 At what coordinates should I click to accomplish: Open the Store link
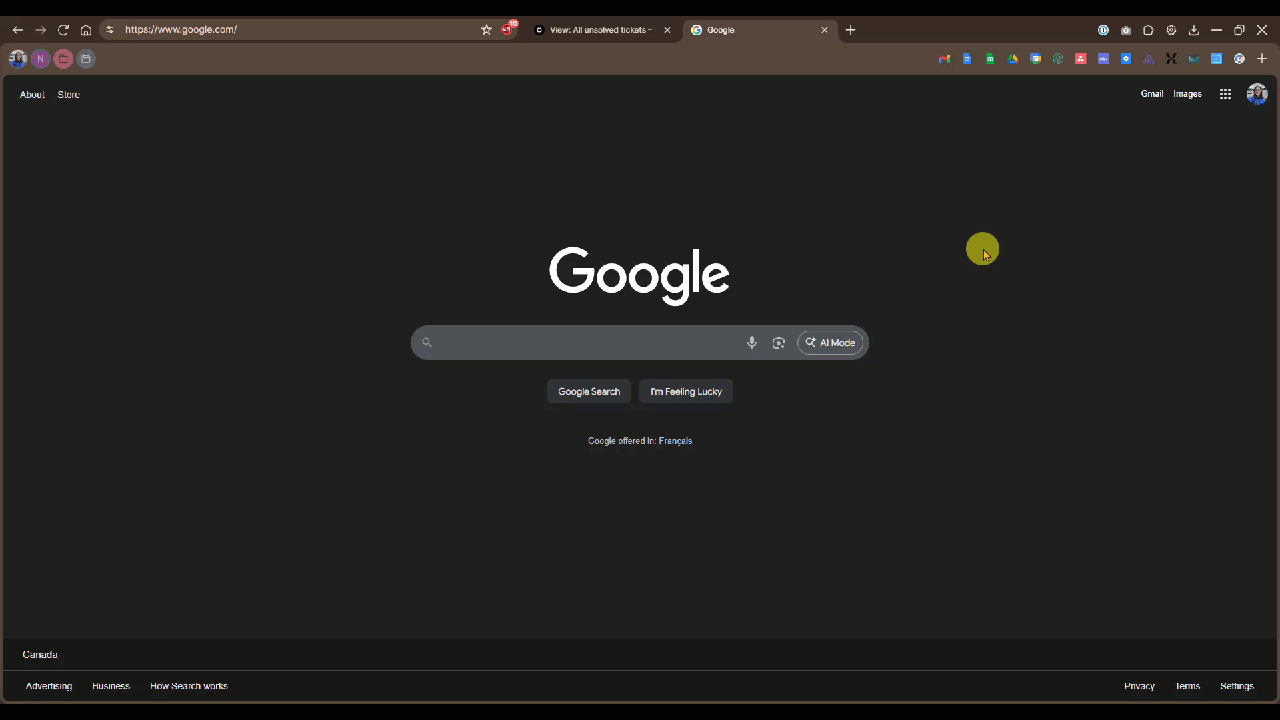pos(69,94)
